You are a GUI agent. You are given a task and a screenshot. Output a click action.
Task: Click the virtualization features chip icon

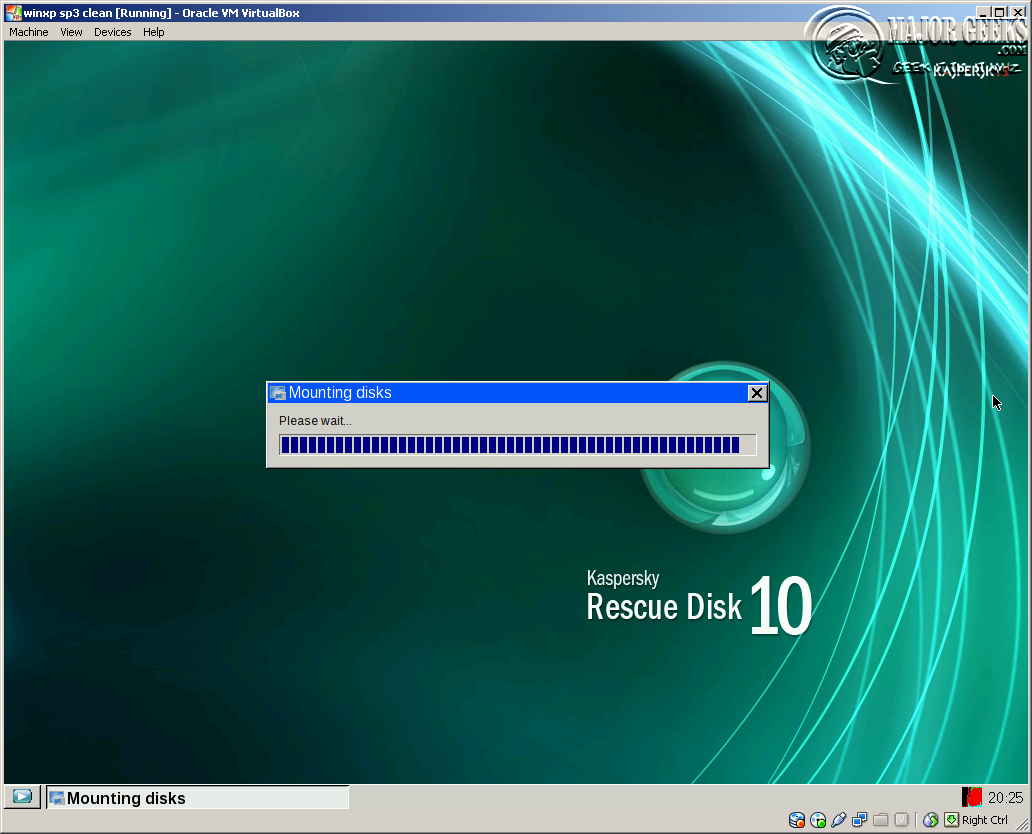tap(903, 820)
